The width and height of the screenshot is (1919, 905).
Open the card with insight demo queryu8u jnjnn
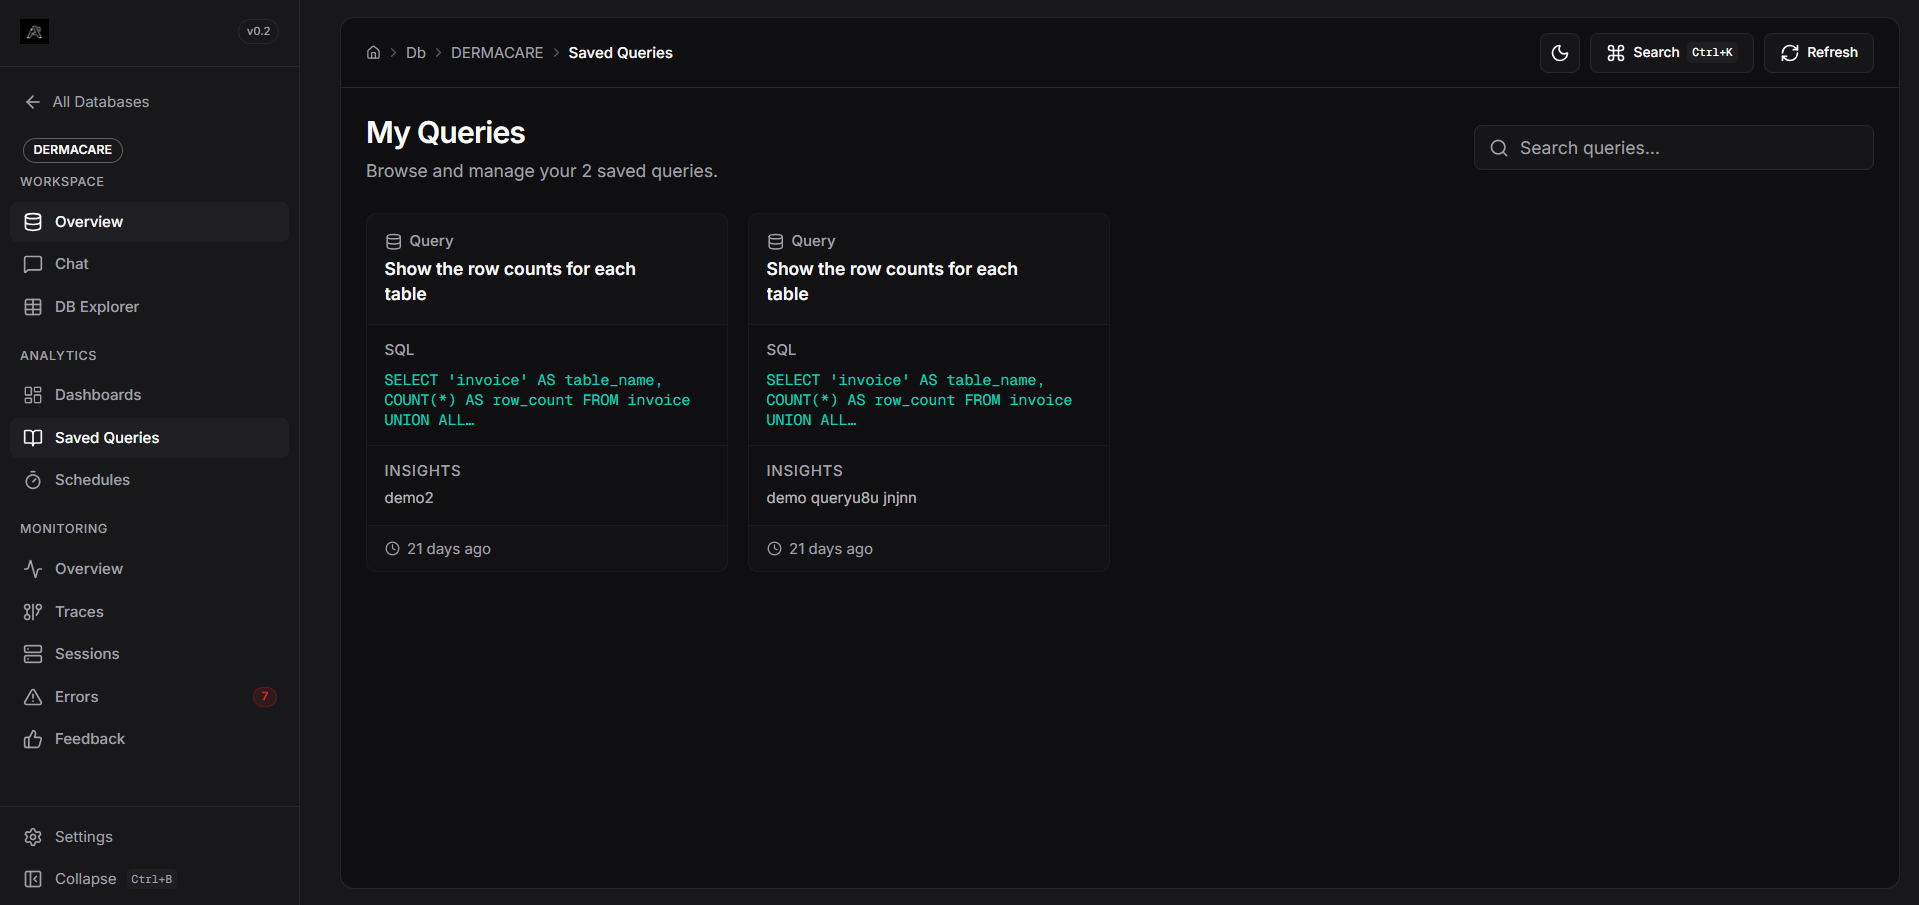(929, 392)
